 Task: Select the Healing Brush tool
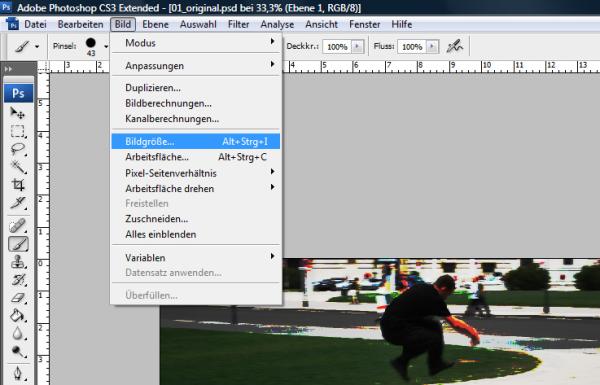(x=18, y=226)
